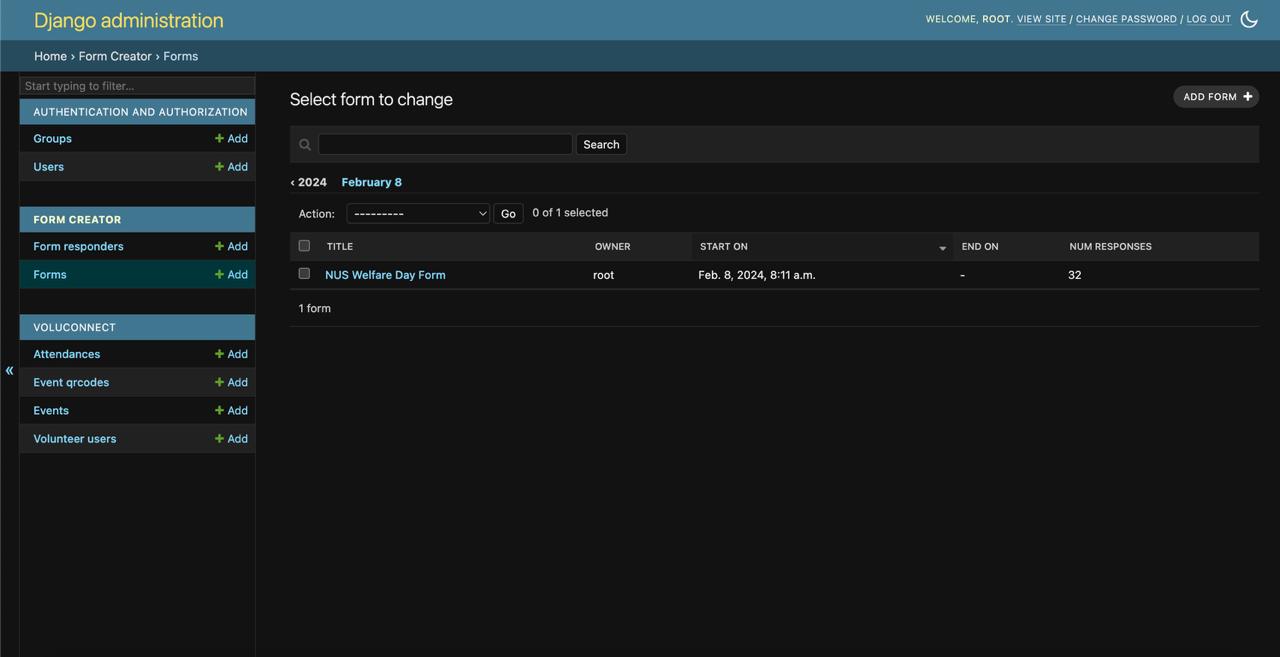Viewport: 1280px width, 657px height.
Task: Add an Attendance via sidebar
Action: coord(231,355)
